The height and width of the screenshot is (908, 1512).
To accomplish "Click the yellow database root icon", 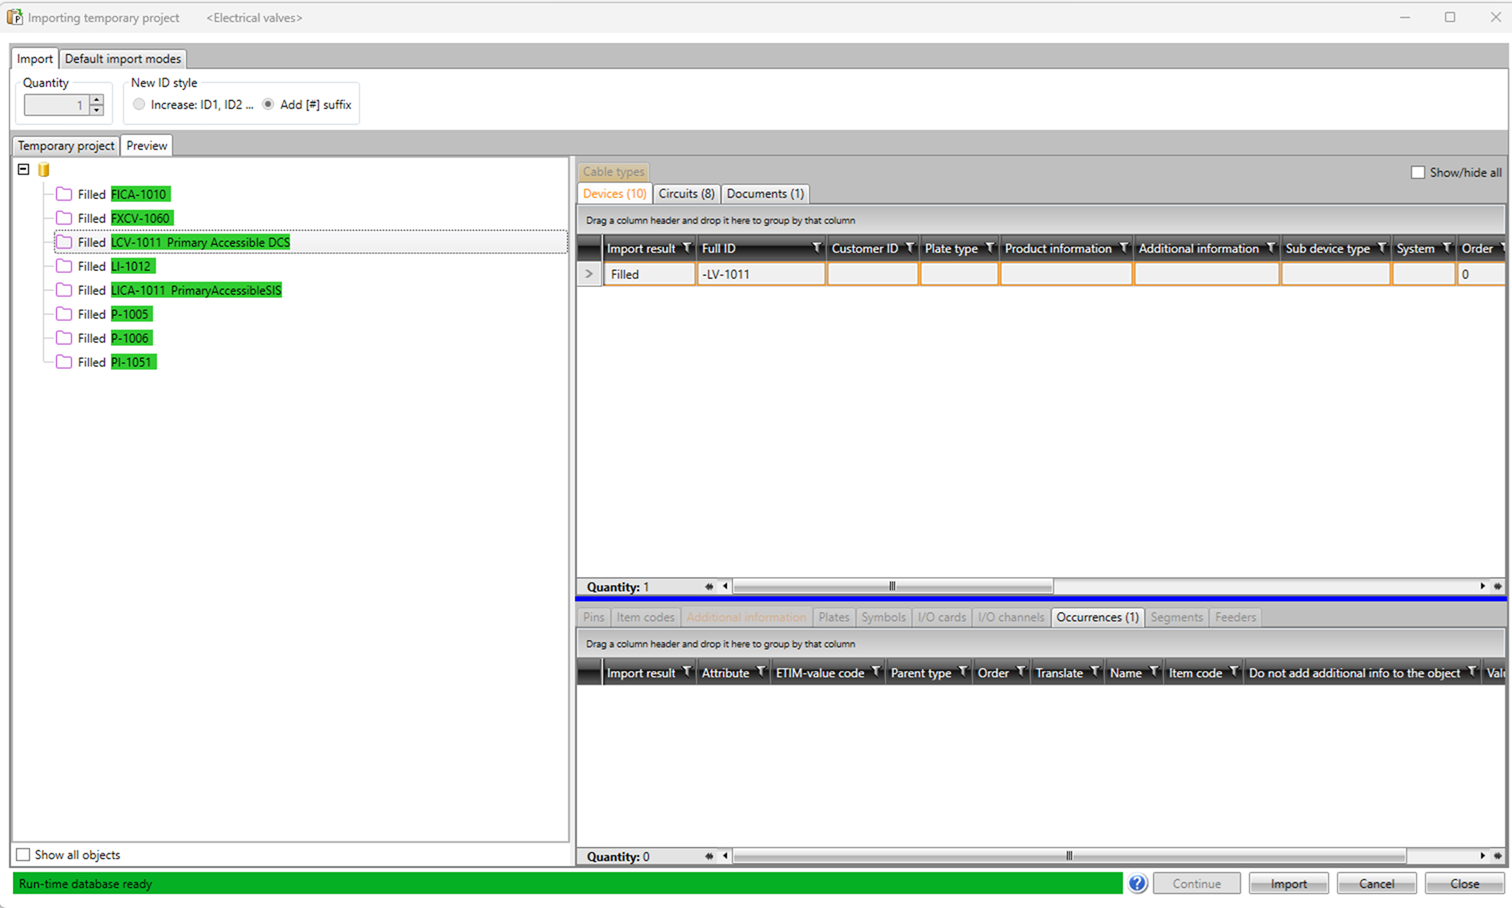I will click(x=44, y=170).
